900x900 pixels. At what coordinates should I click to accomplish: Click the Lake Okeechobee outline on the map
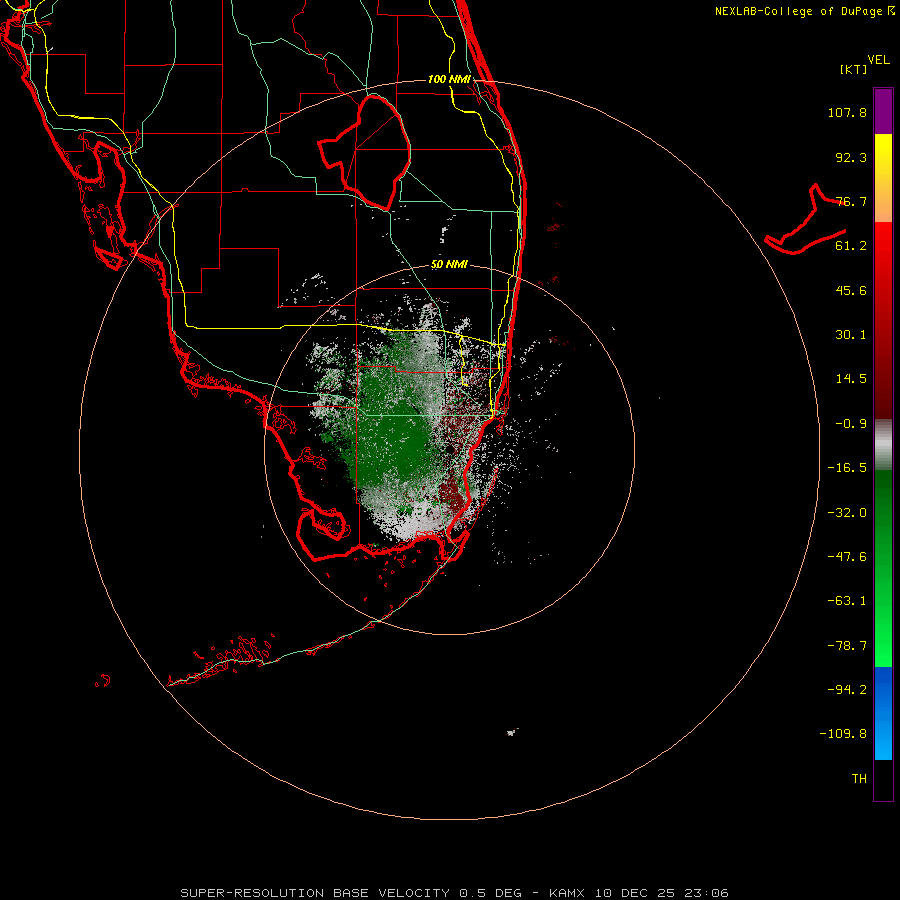point(364,152)
